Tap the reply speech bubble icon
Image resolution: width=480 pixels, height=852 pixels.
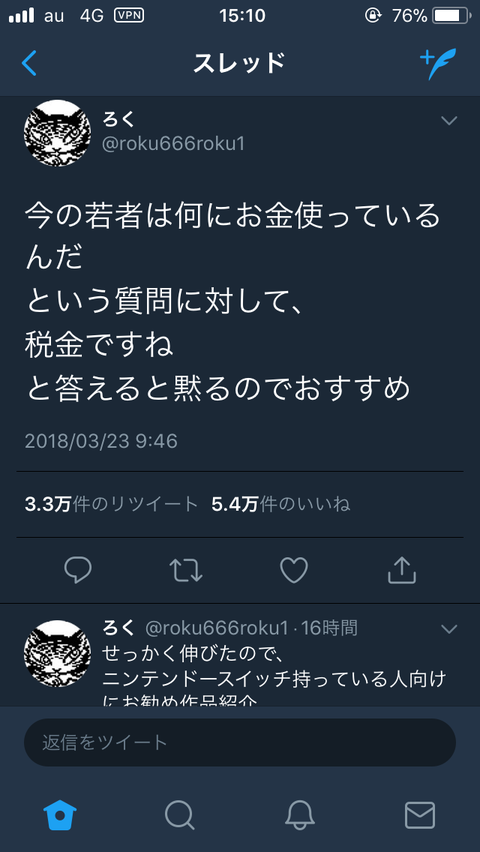pos(78,571)
